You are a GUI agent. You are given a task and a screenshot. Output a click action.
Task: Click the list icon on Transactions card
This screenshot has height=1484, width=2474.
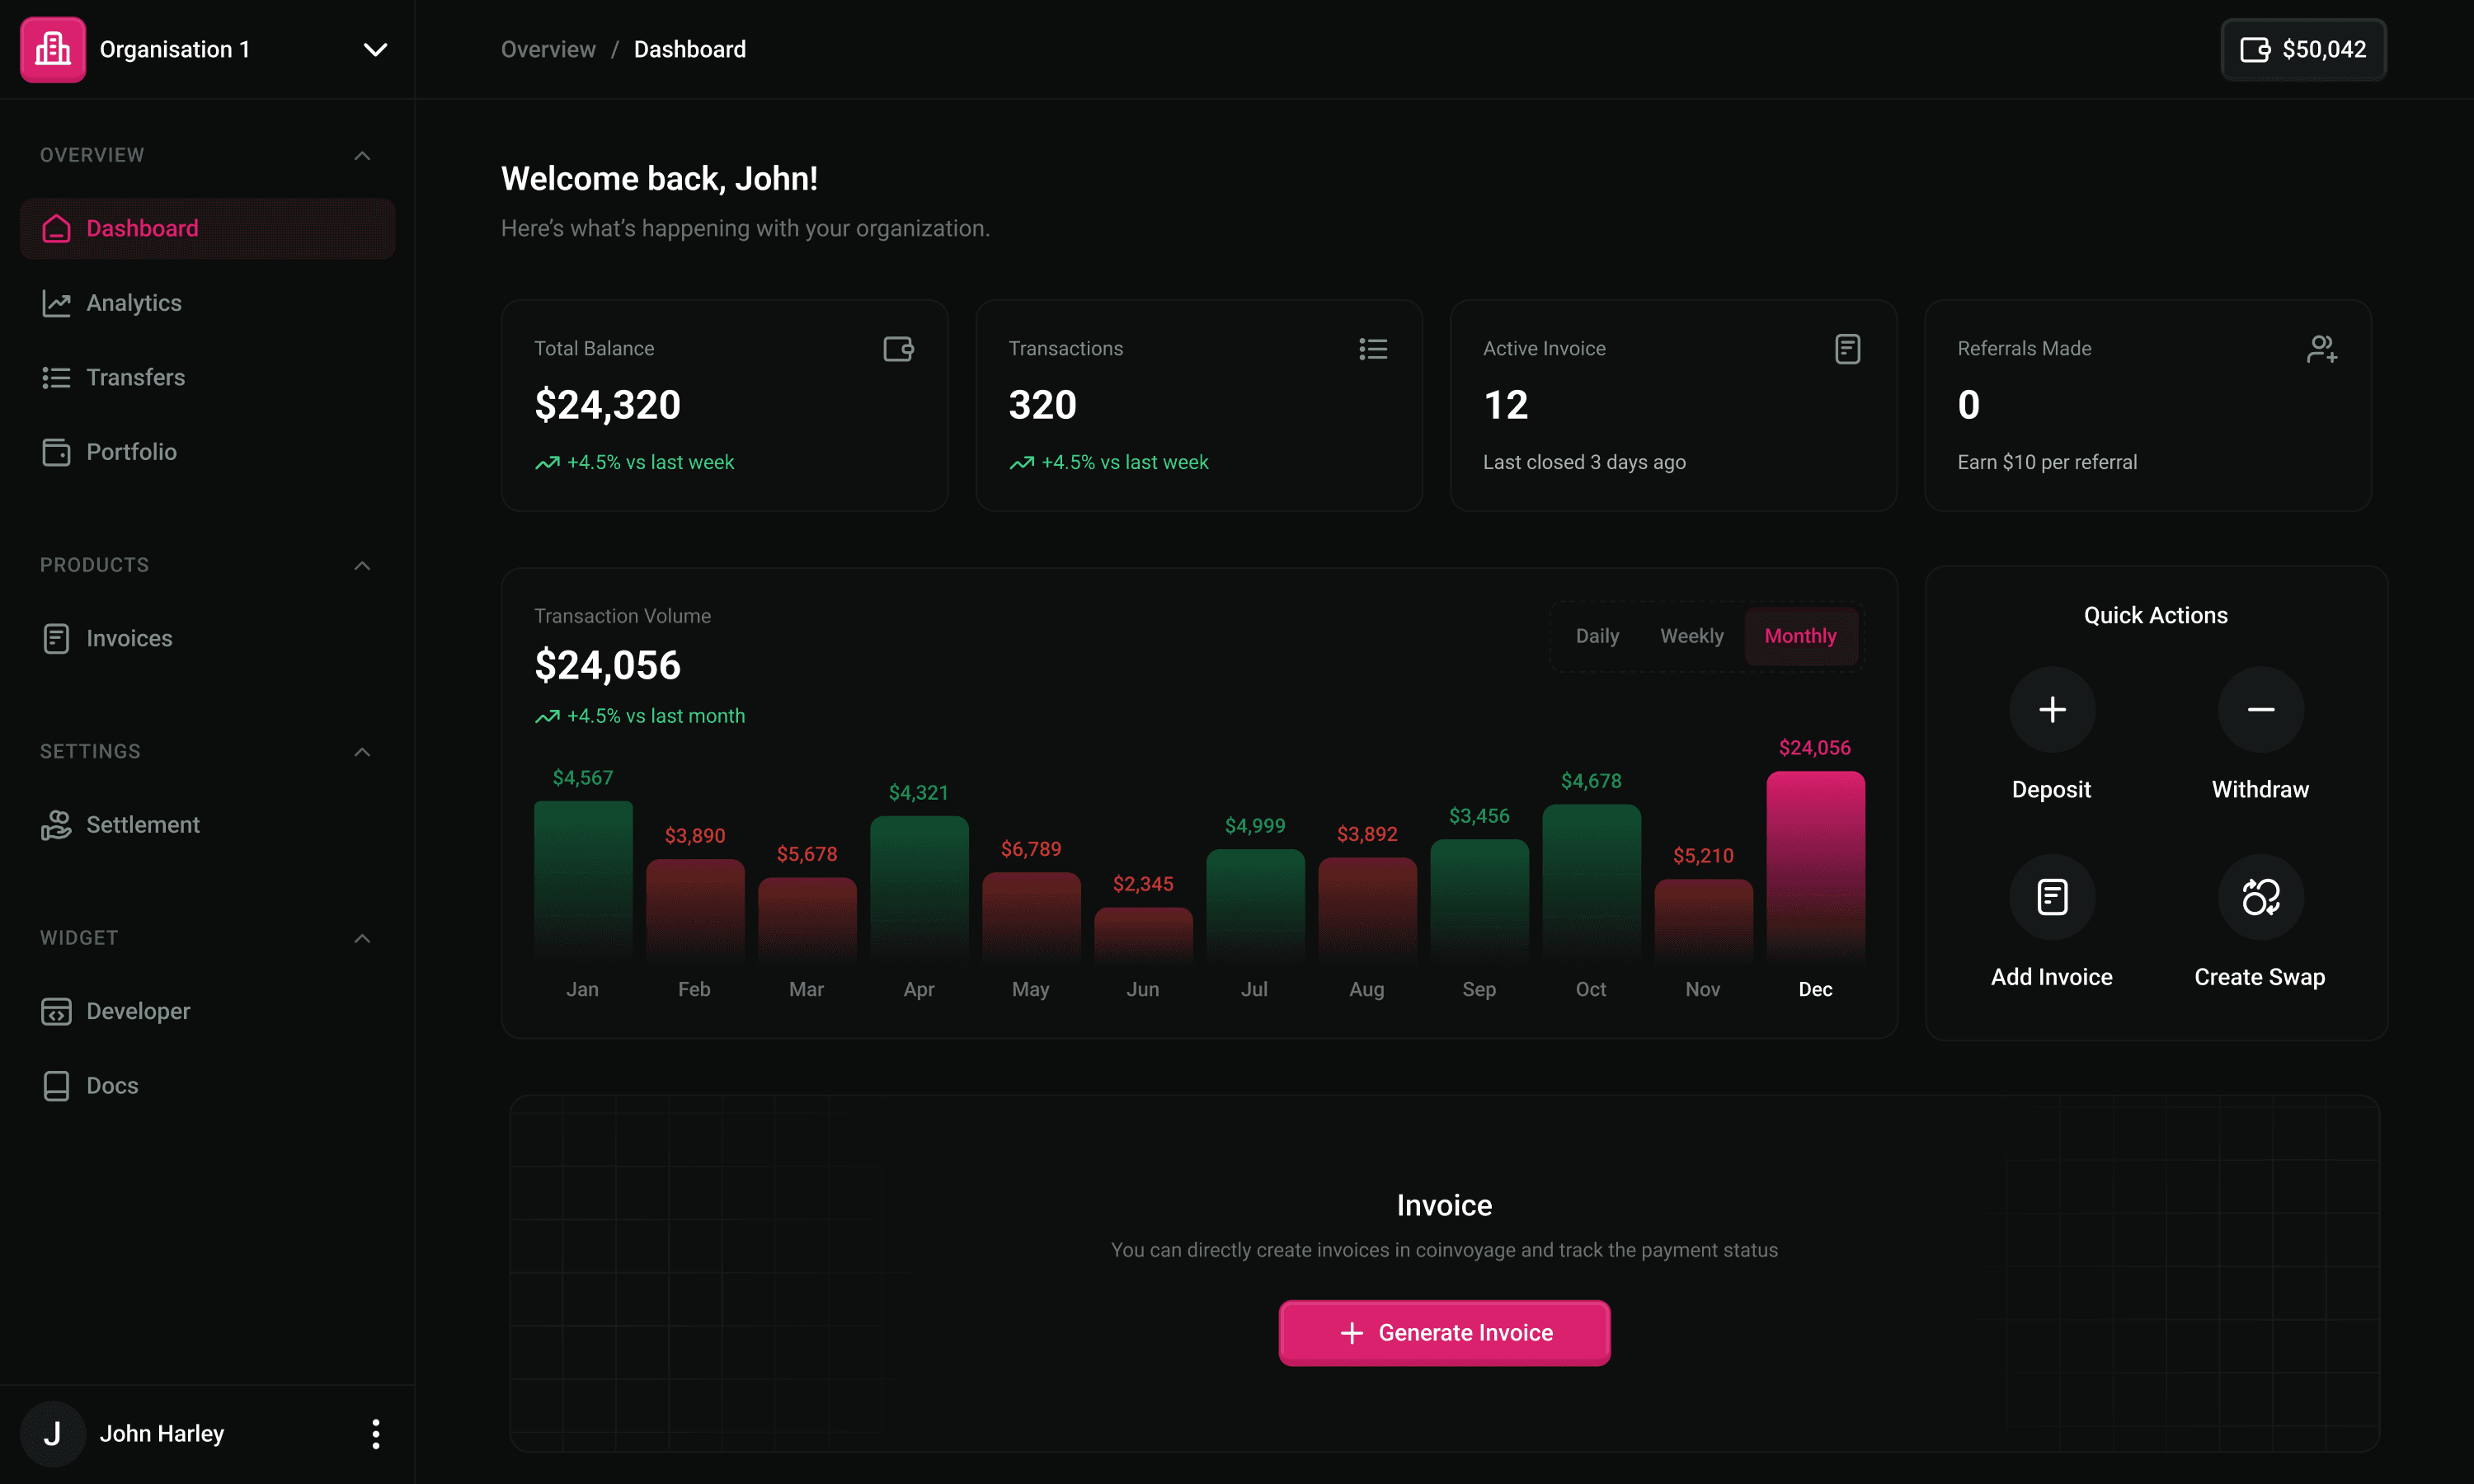coord(1373,349)
